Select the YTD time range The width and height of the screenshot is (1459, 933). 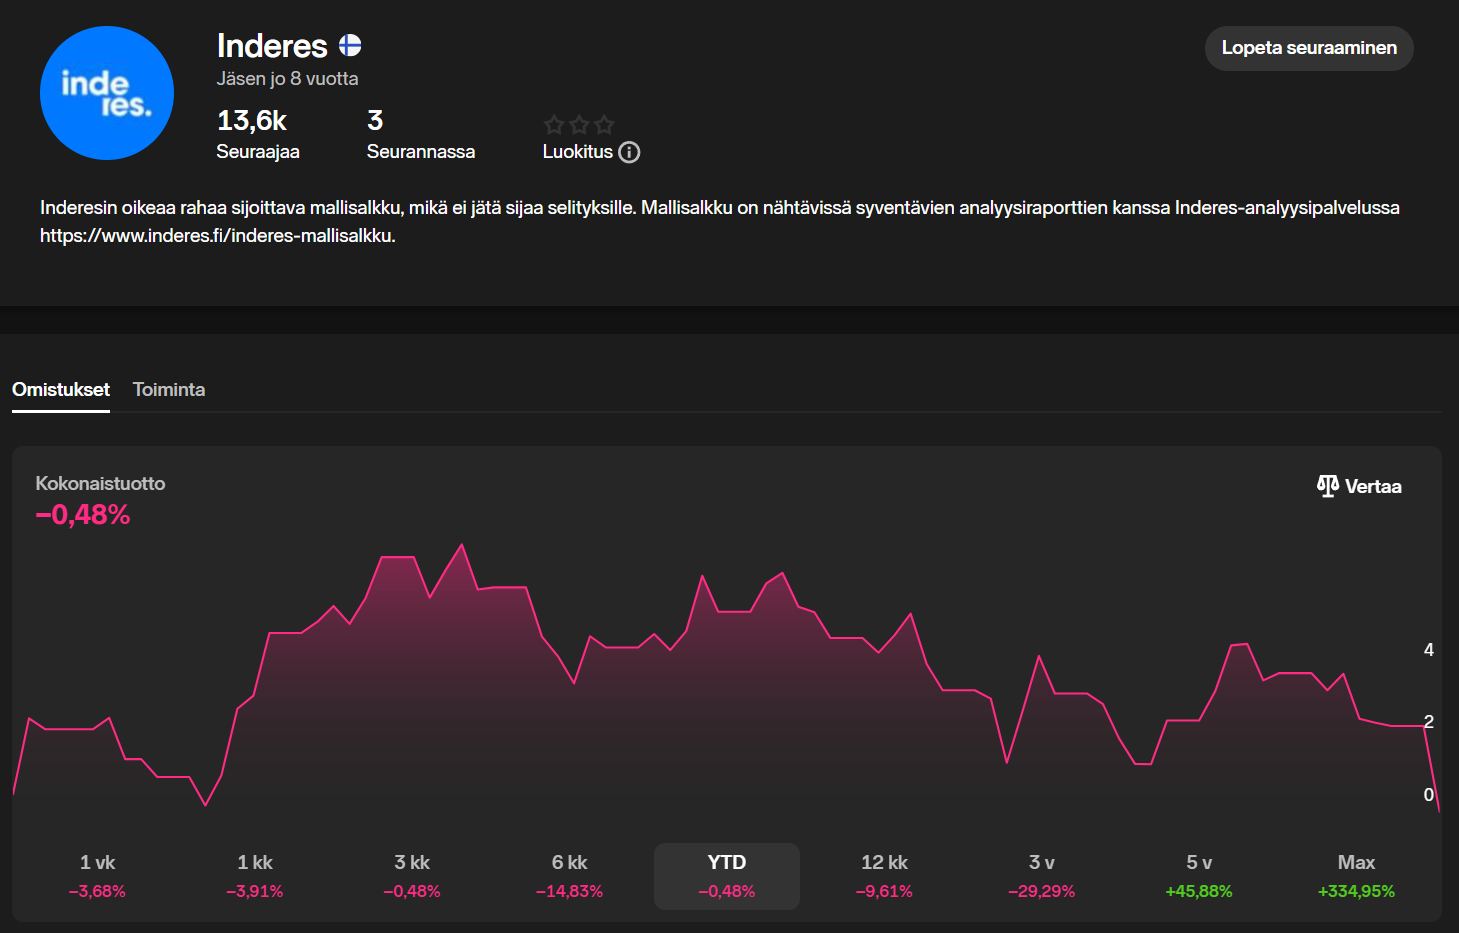[727, 876]
